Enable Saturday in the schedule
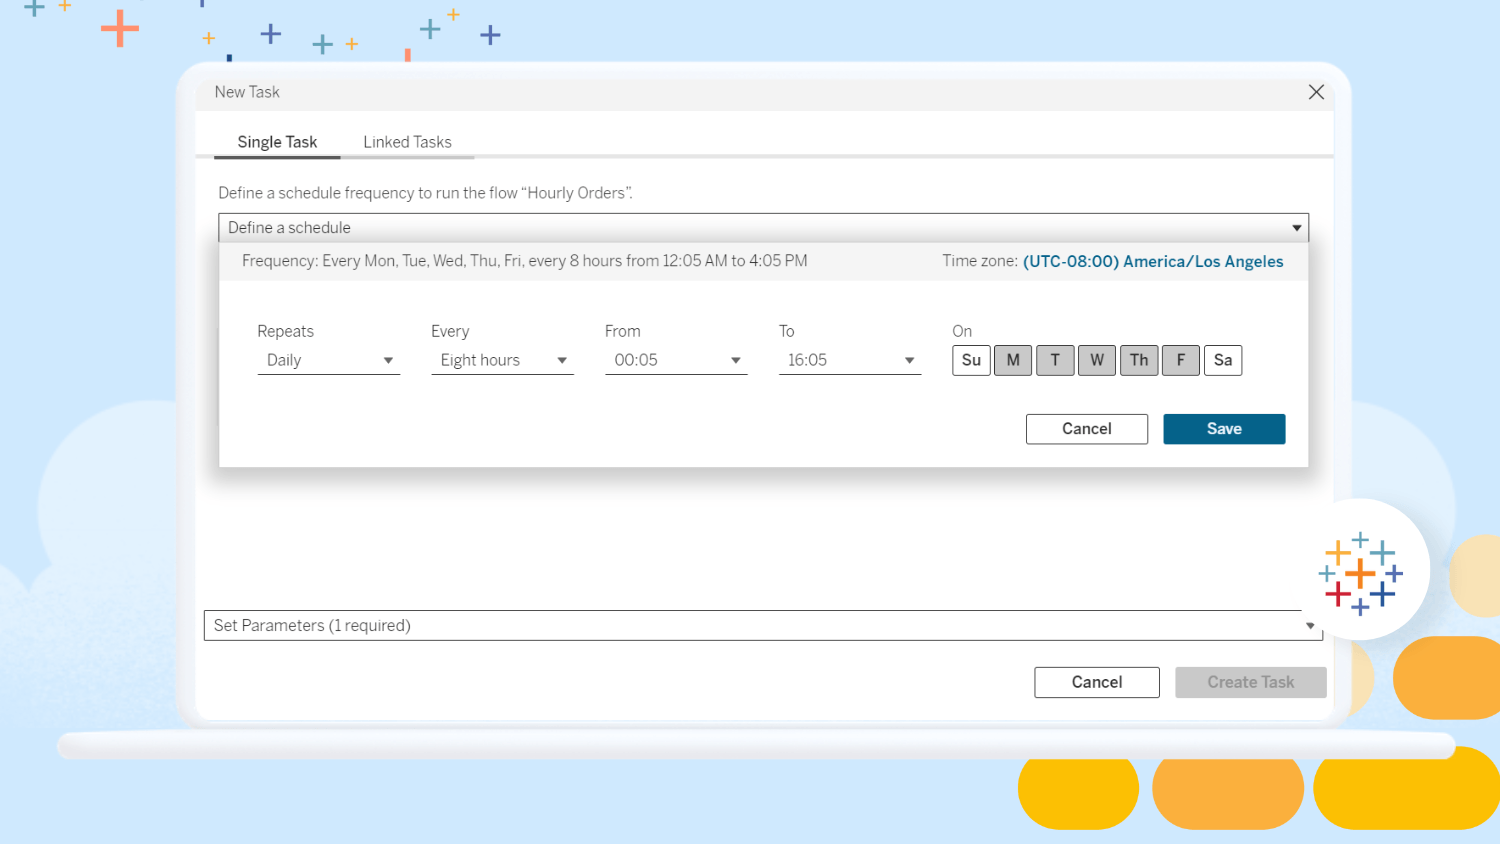 pos(1223,360)
